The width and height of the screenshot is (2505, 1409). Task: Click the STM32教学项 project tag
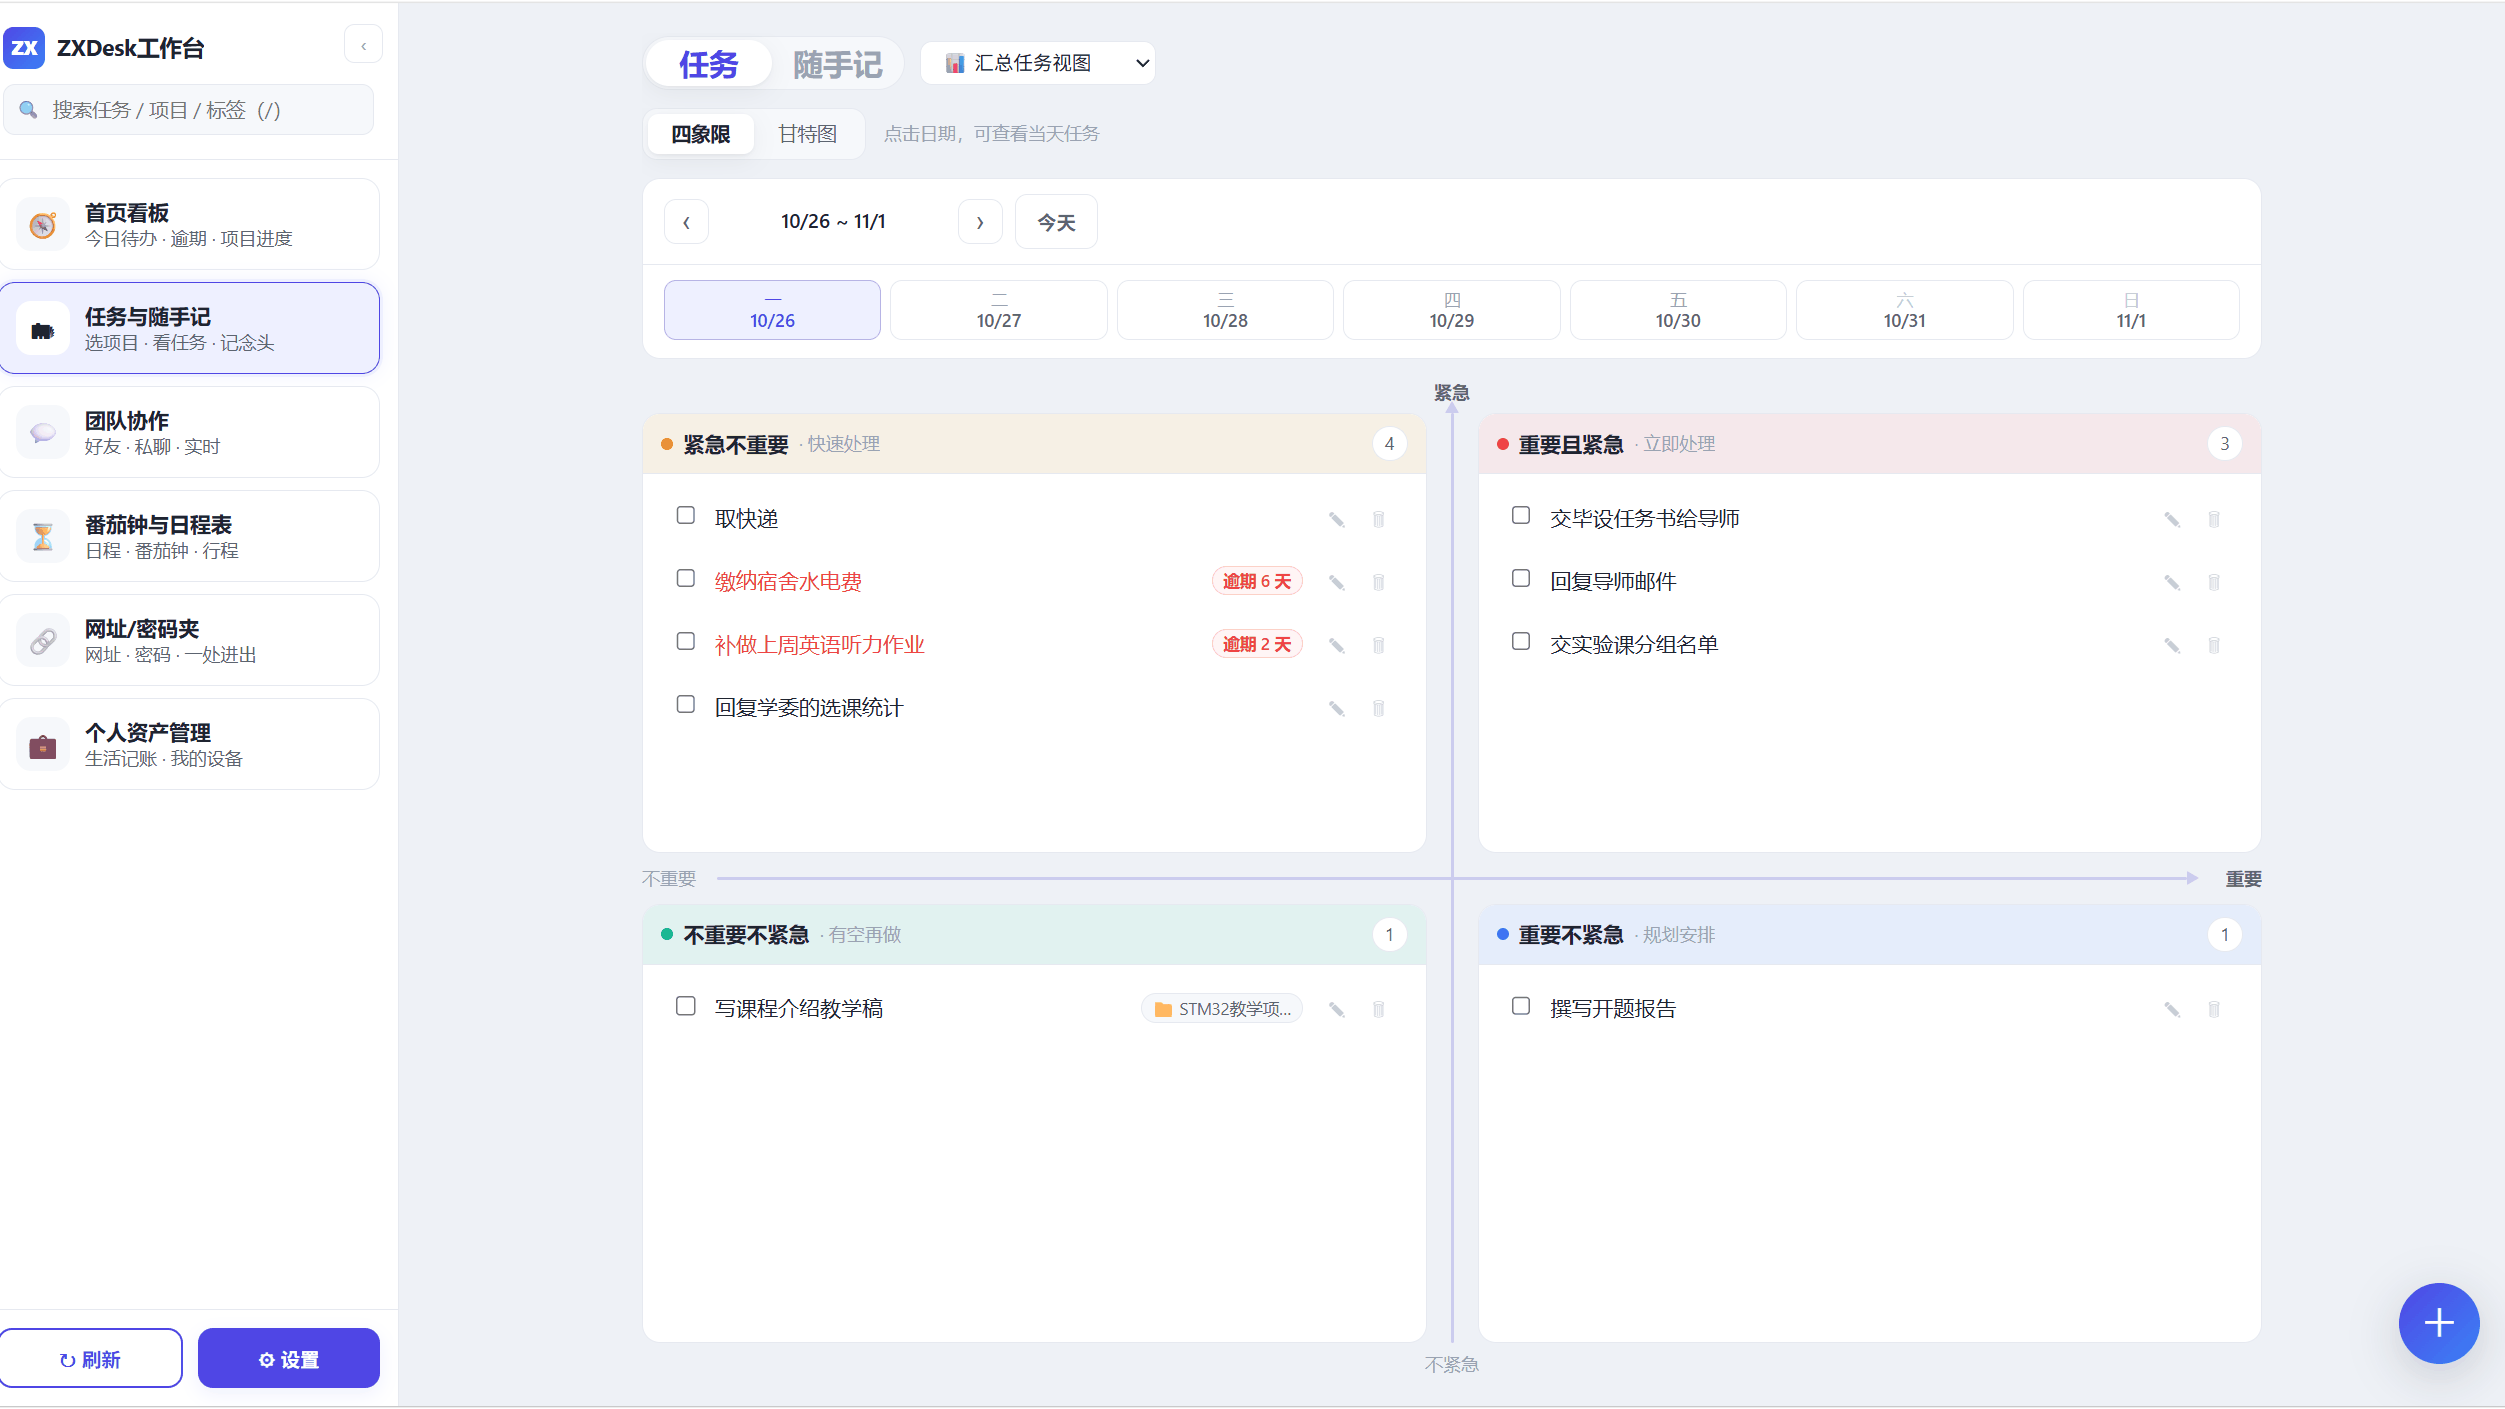1222,1009
